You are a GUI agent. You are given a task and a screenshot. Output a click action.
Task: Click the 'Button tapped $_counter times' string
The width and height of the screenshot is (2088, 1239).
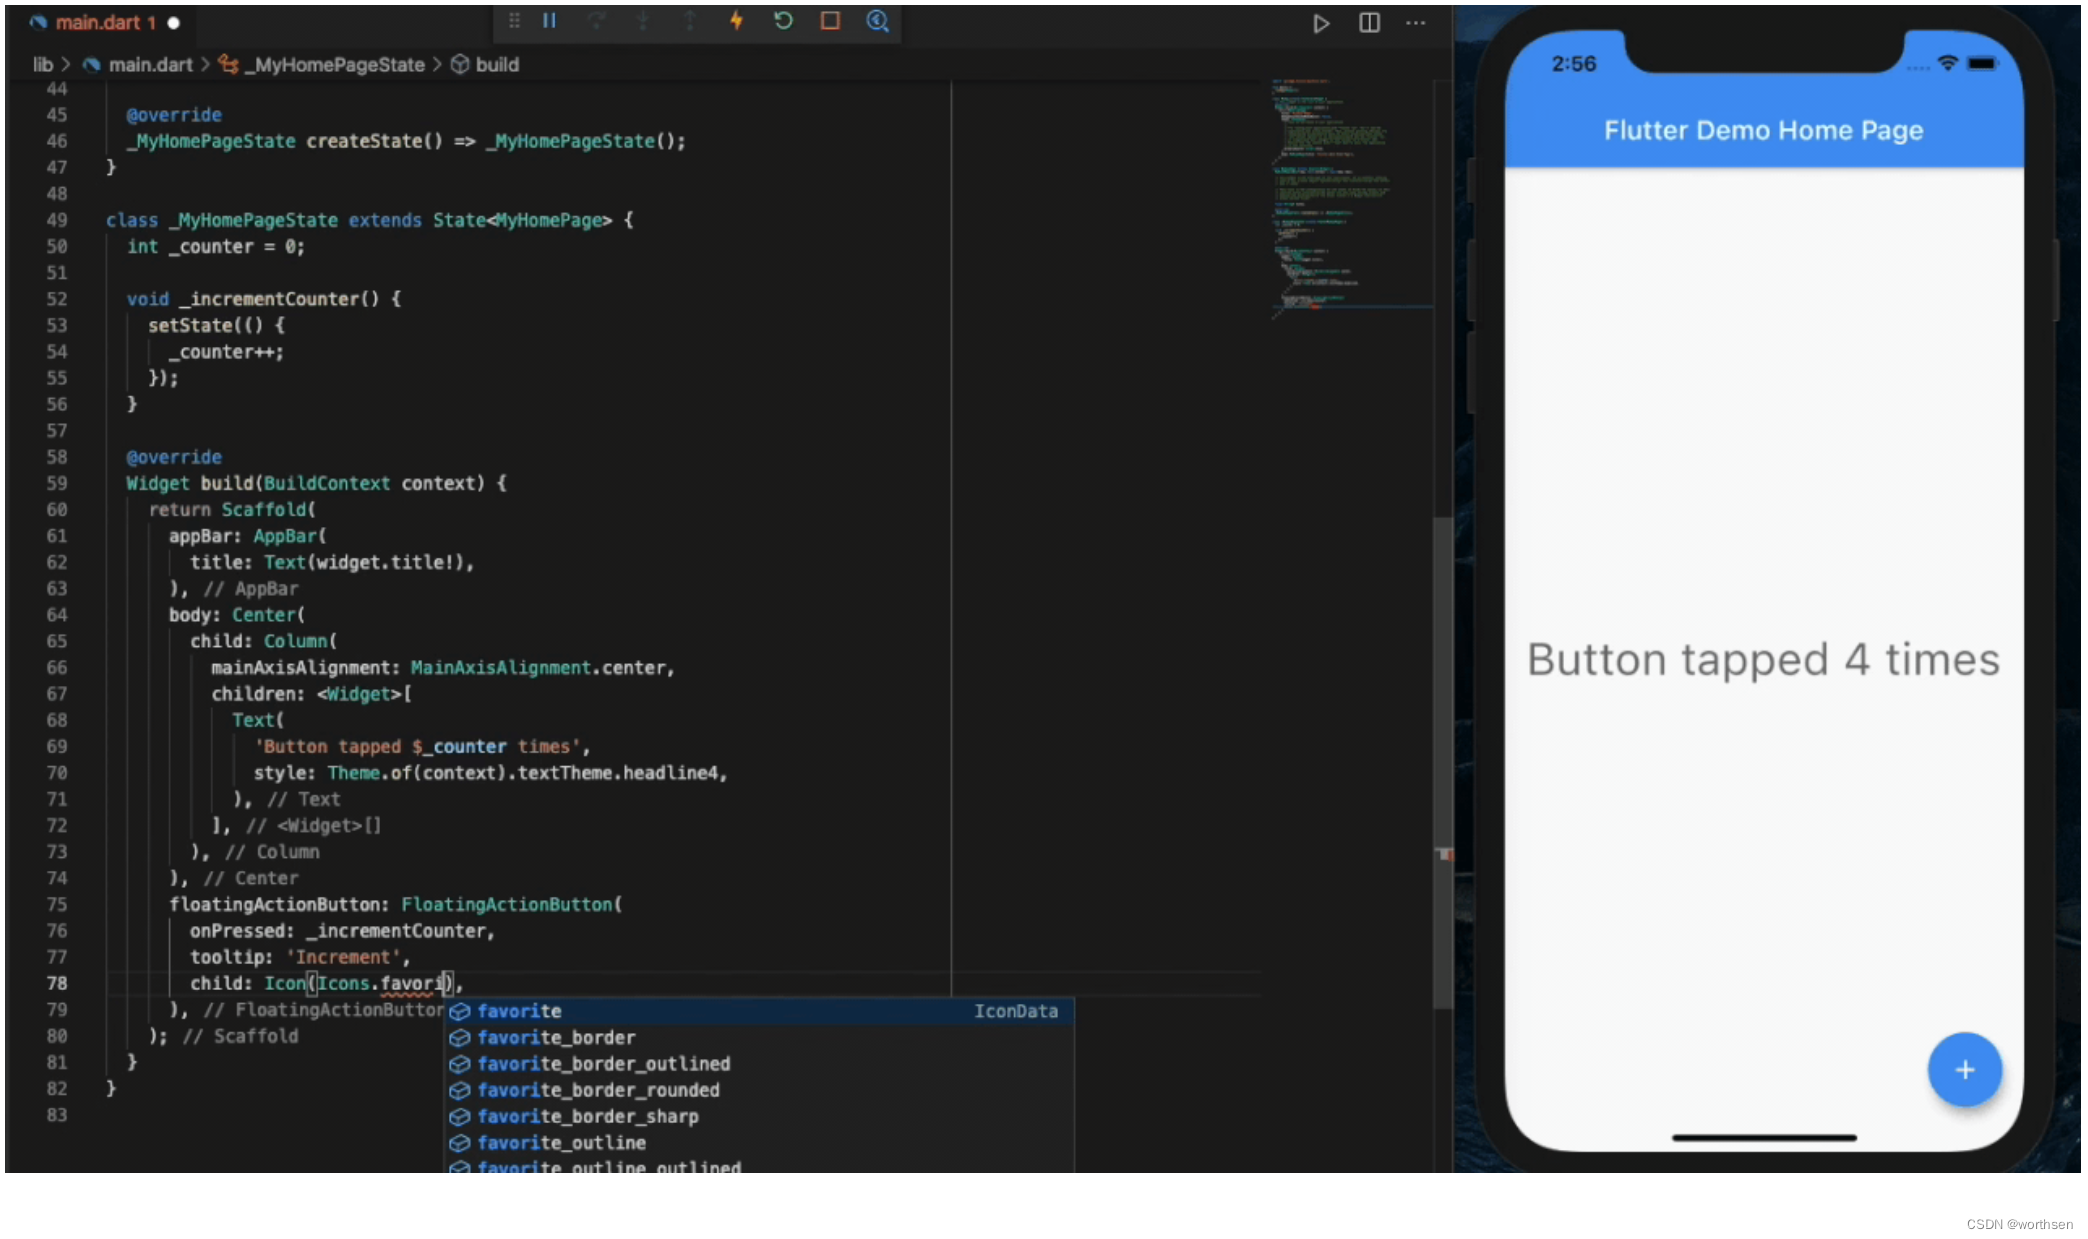click(418, 747)
